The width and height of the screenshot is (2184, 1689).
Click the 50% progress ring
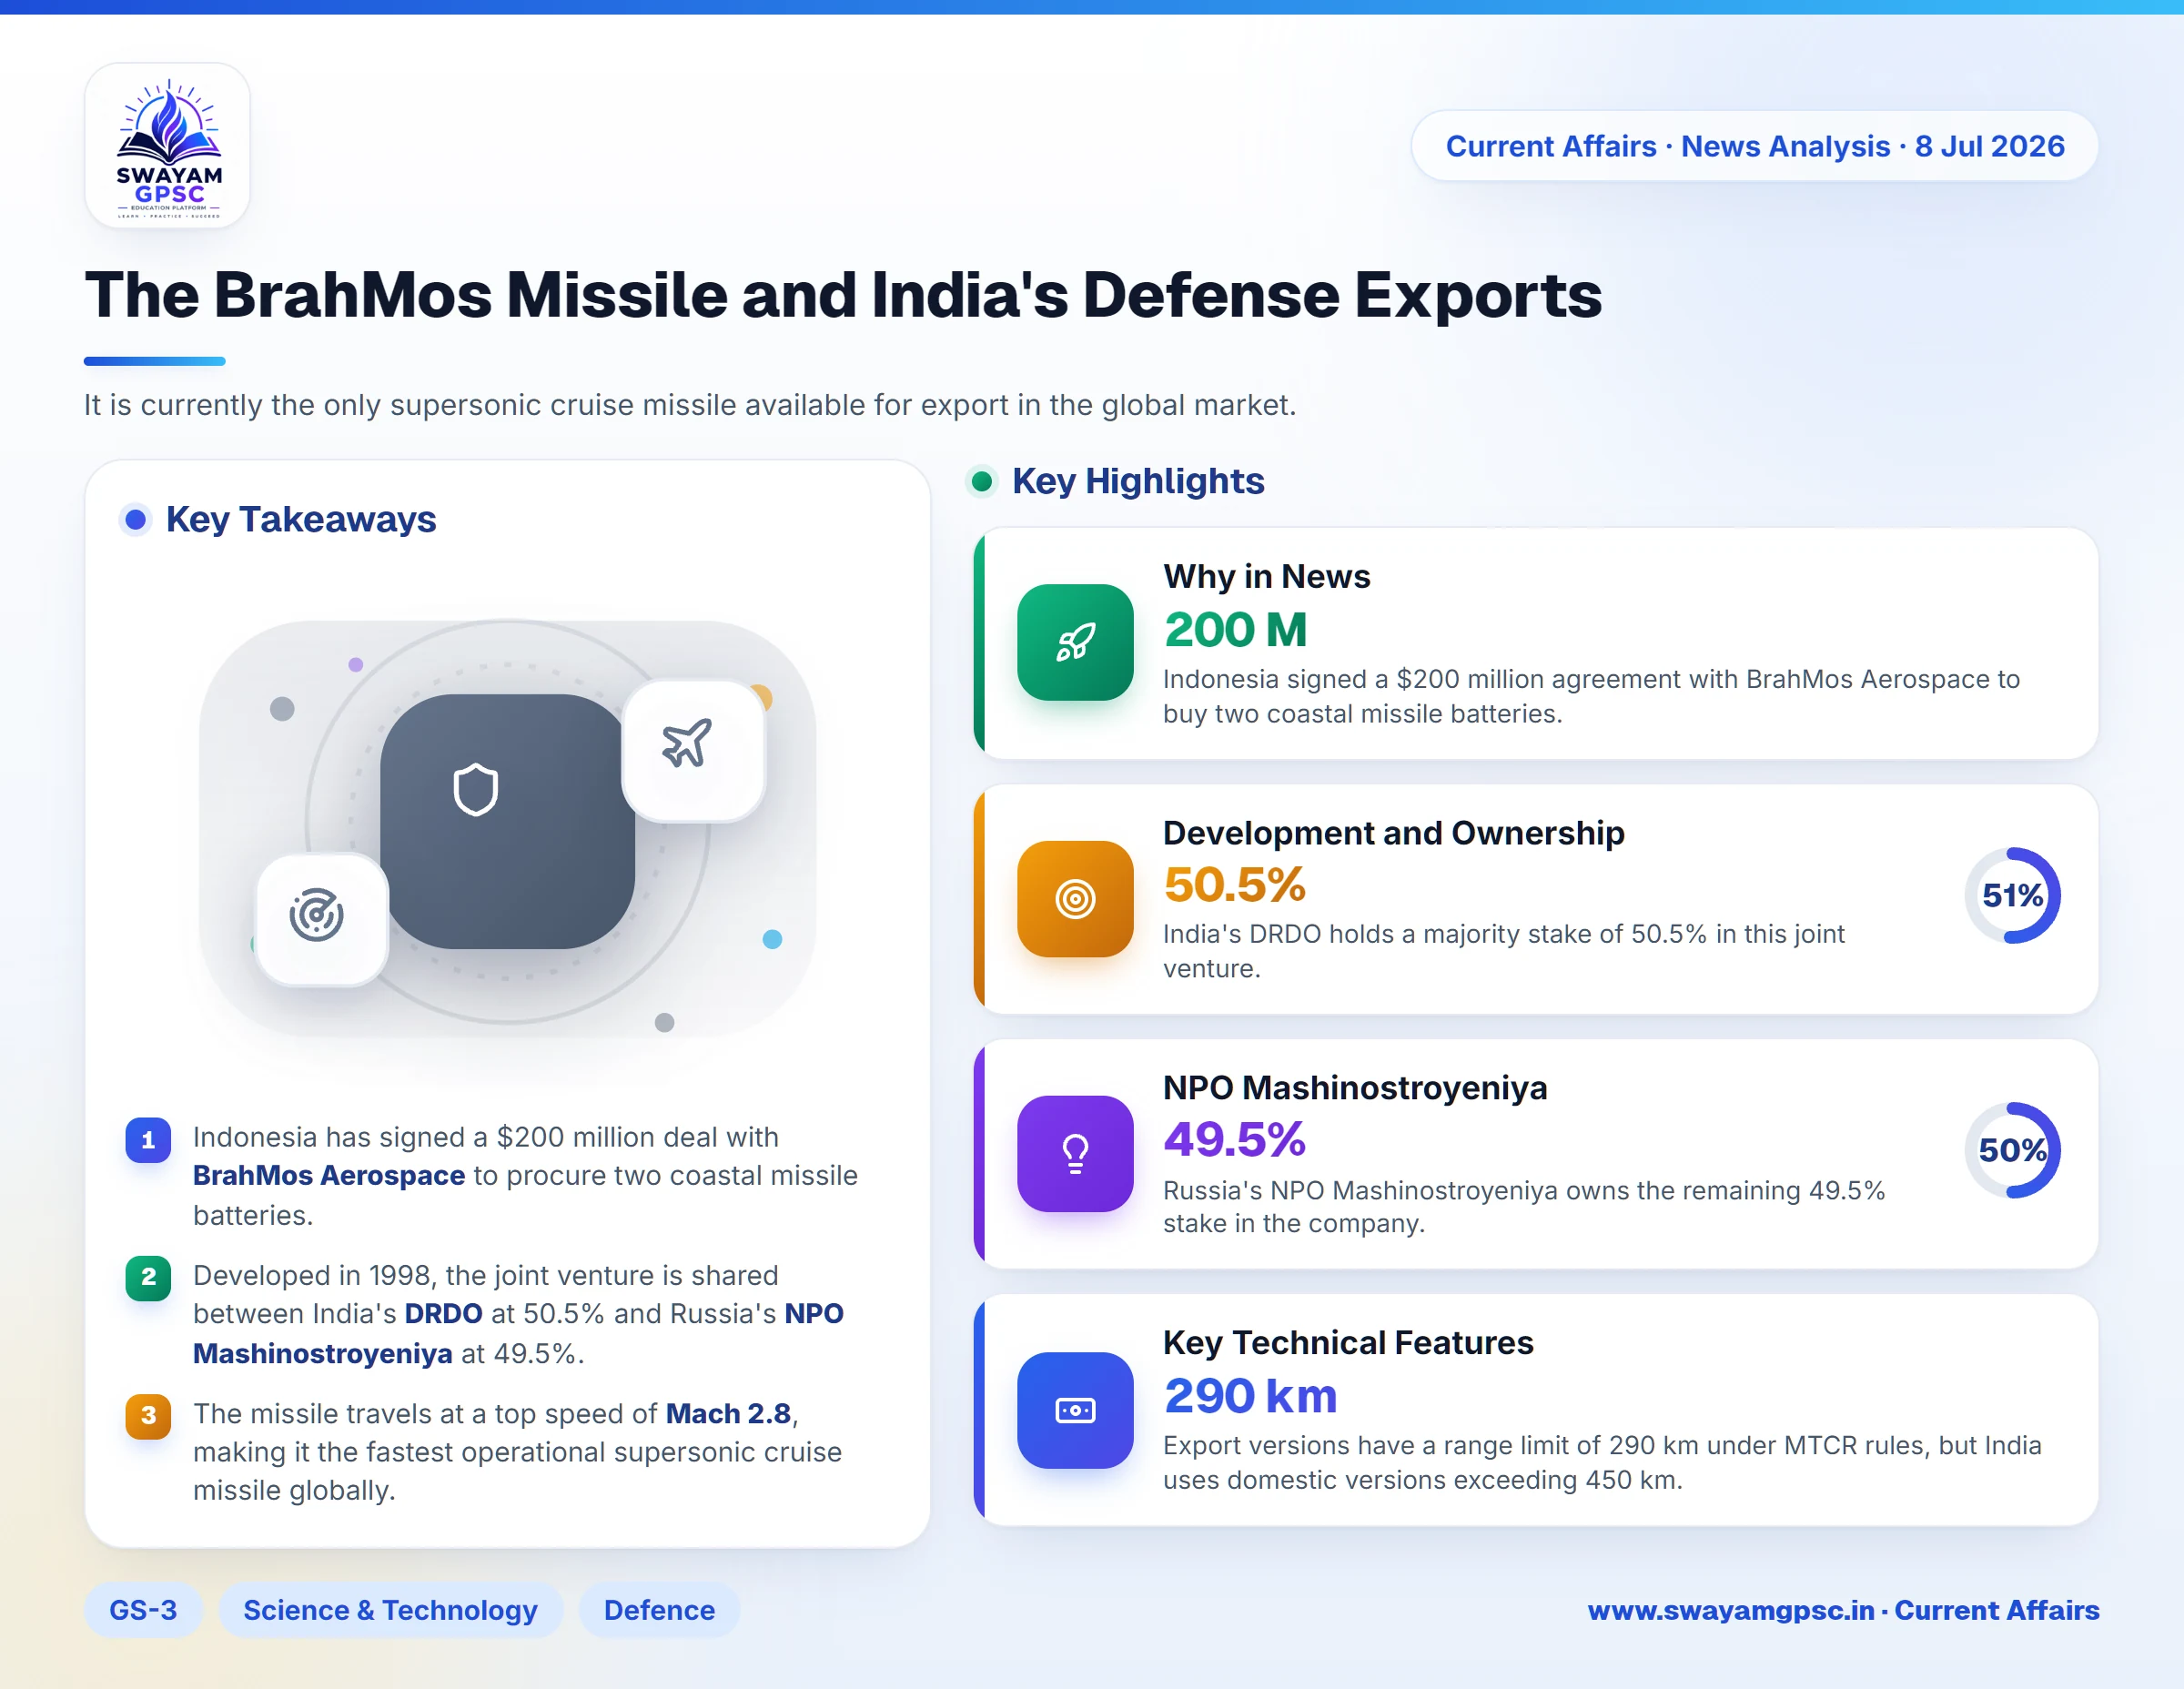2012,1150
